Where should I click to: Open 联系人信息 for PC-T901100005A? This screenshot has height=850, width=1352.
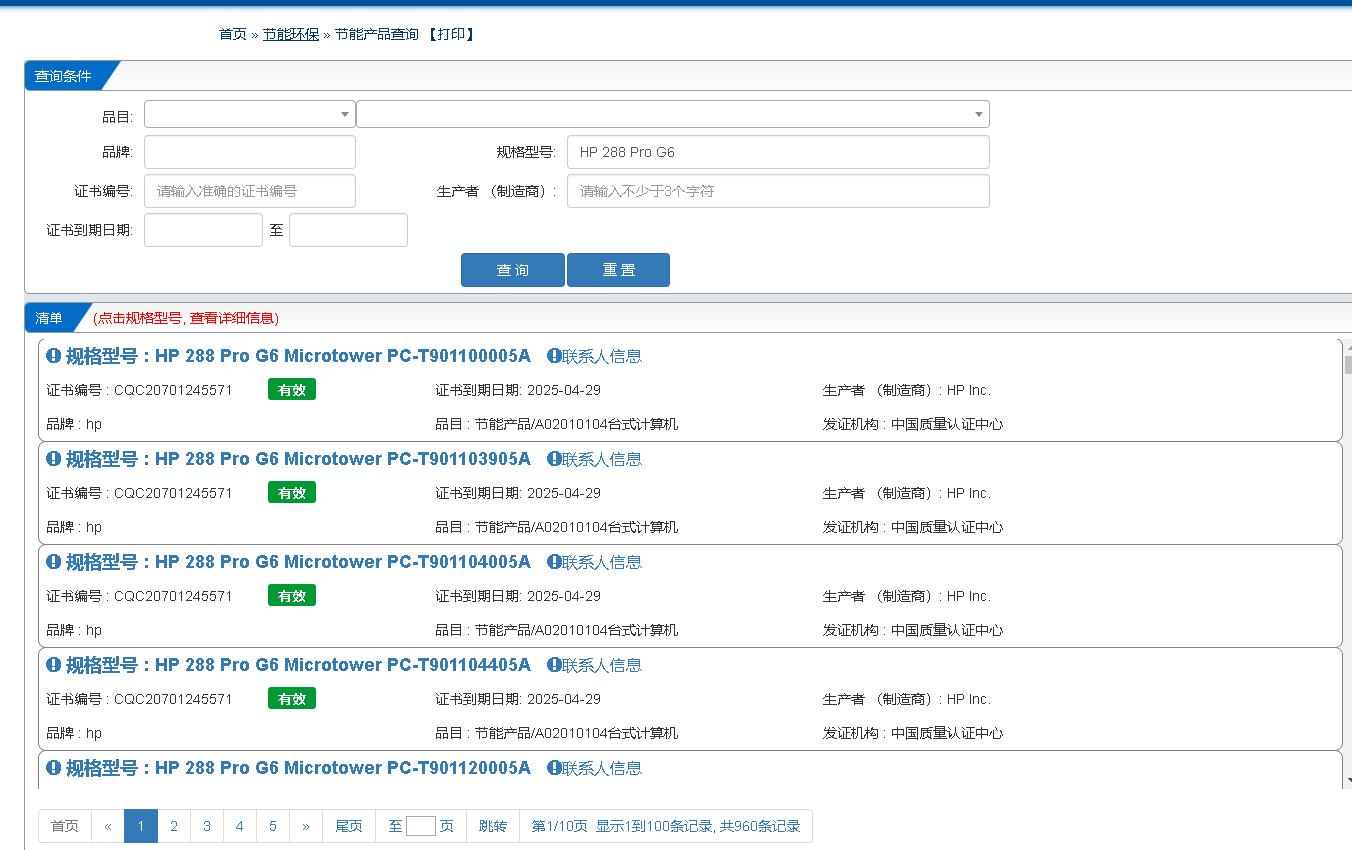(x=595, y=356)
